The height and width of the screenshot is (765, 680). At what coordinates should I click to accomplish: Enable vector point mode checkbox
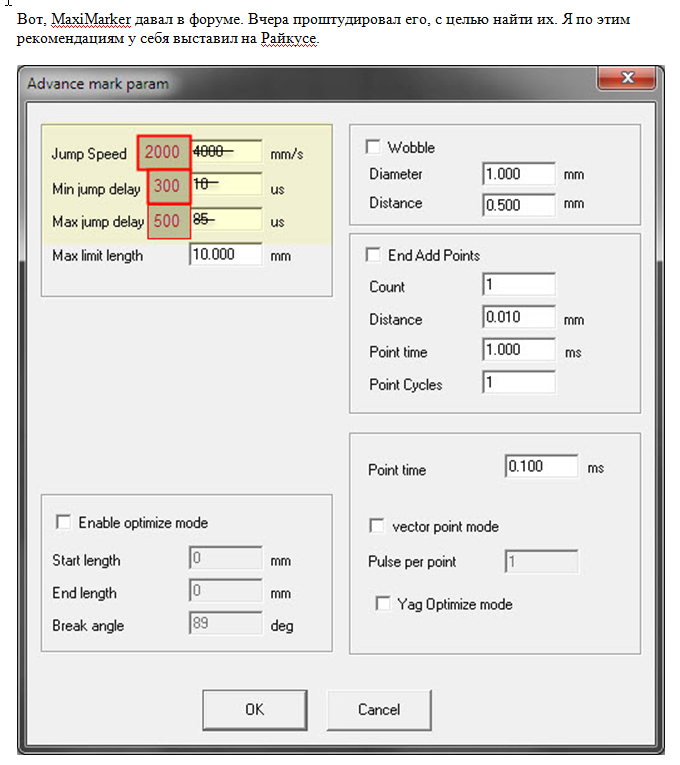(377, 526)
